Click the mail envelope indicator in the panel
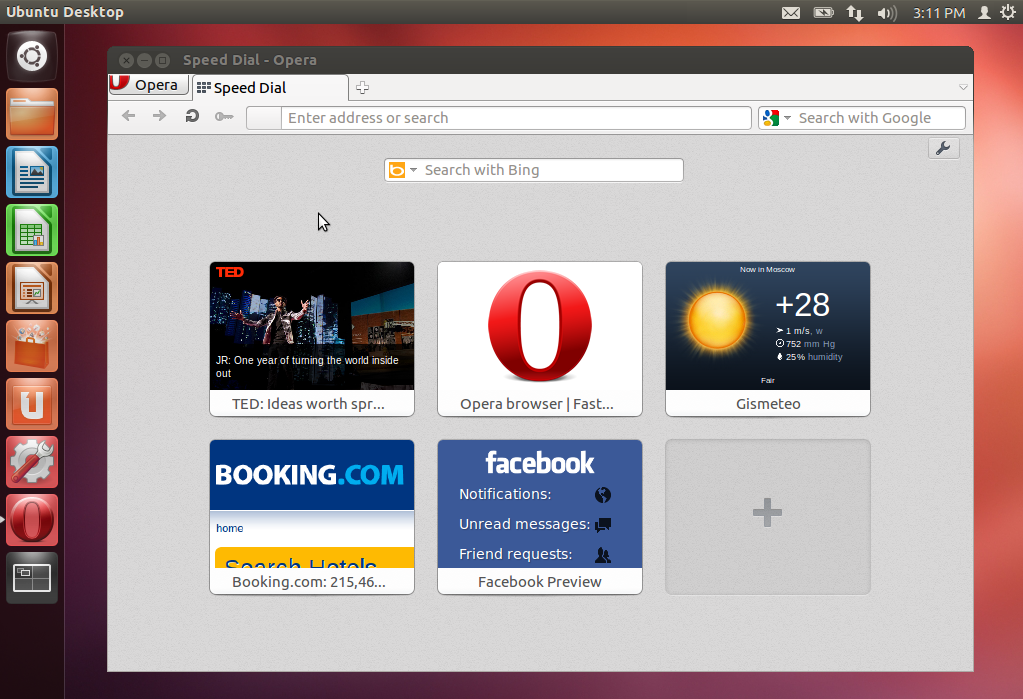Screen dimensions: 1023x699 click(792, 12)
